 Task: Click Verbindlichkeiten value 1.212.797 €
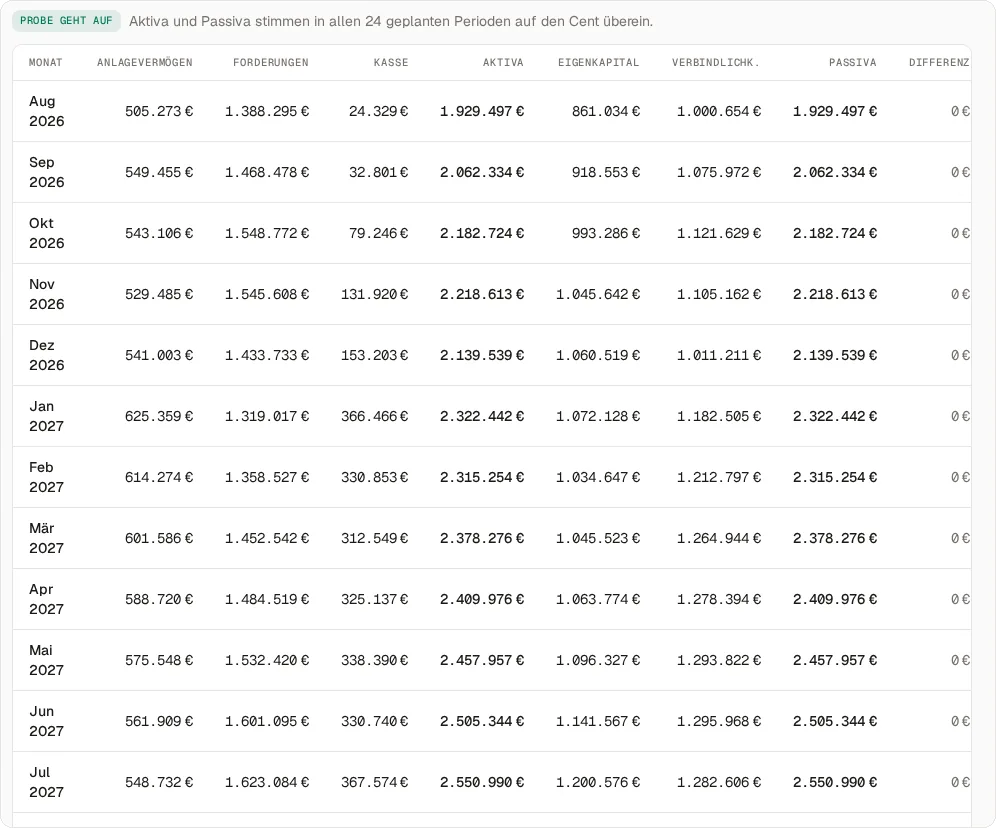click(718, 477)
